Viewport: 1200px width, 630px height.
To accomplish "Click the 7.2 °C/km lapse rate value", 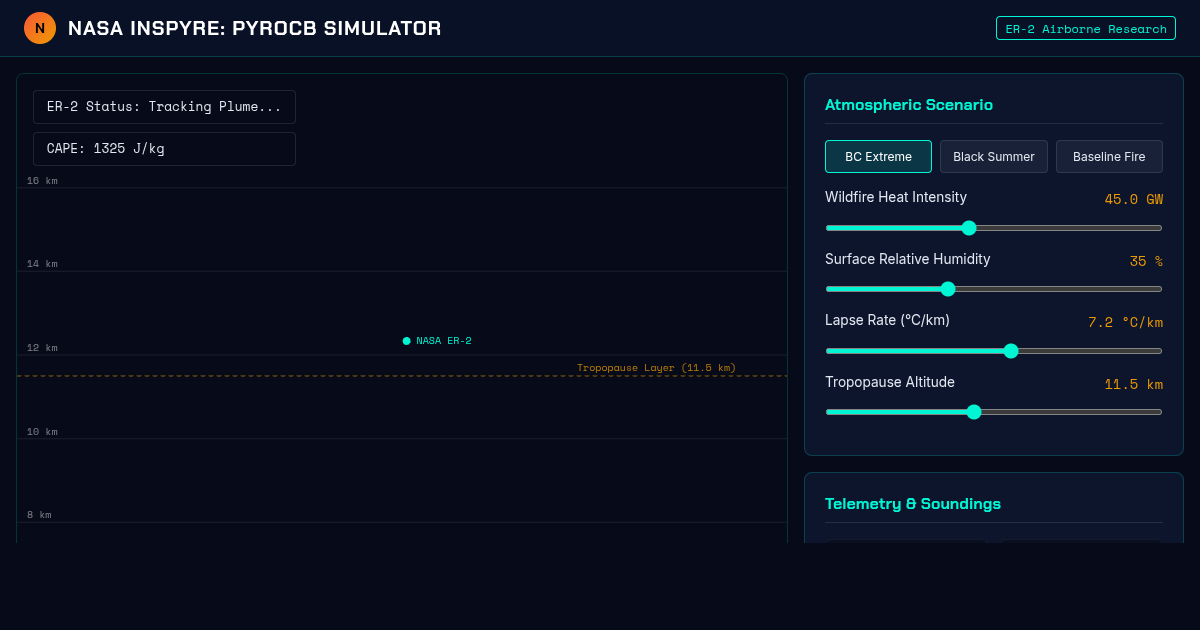I will 1125,323.
